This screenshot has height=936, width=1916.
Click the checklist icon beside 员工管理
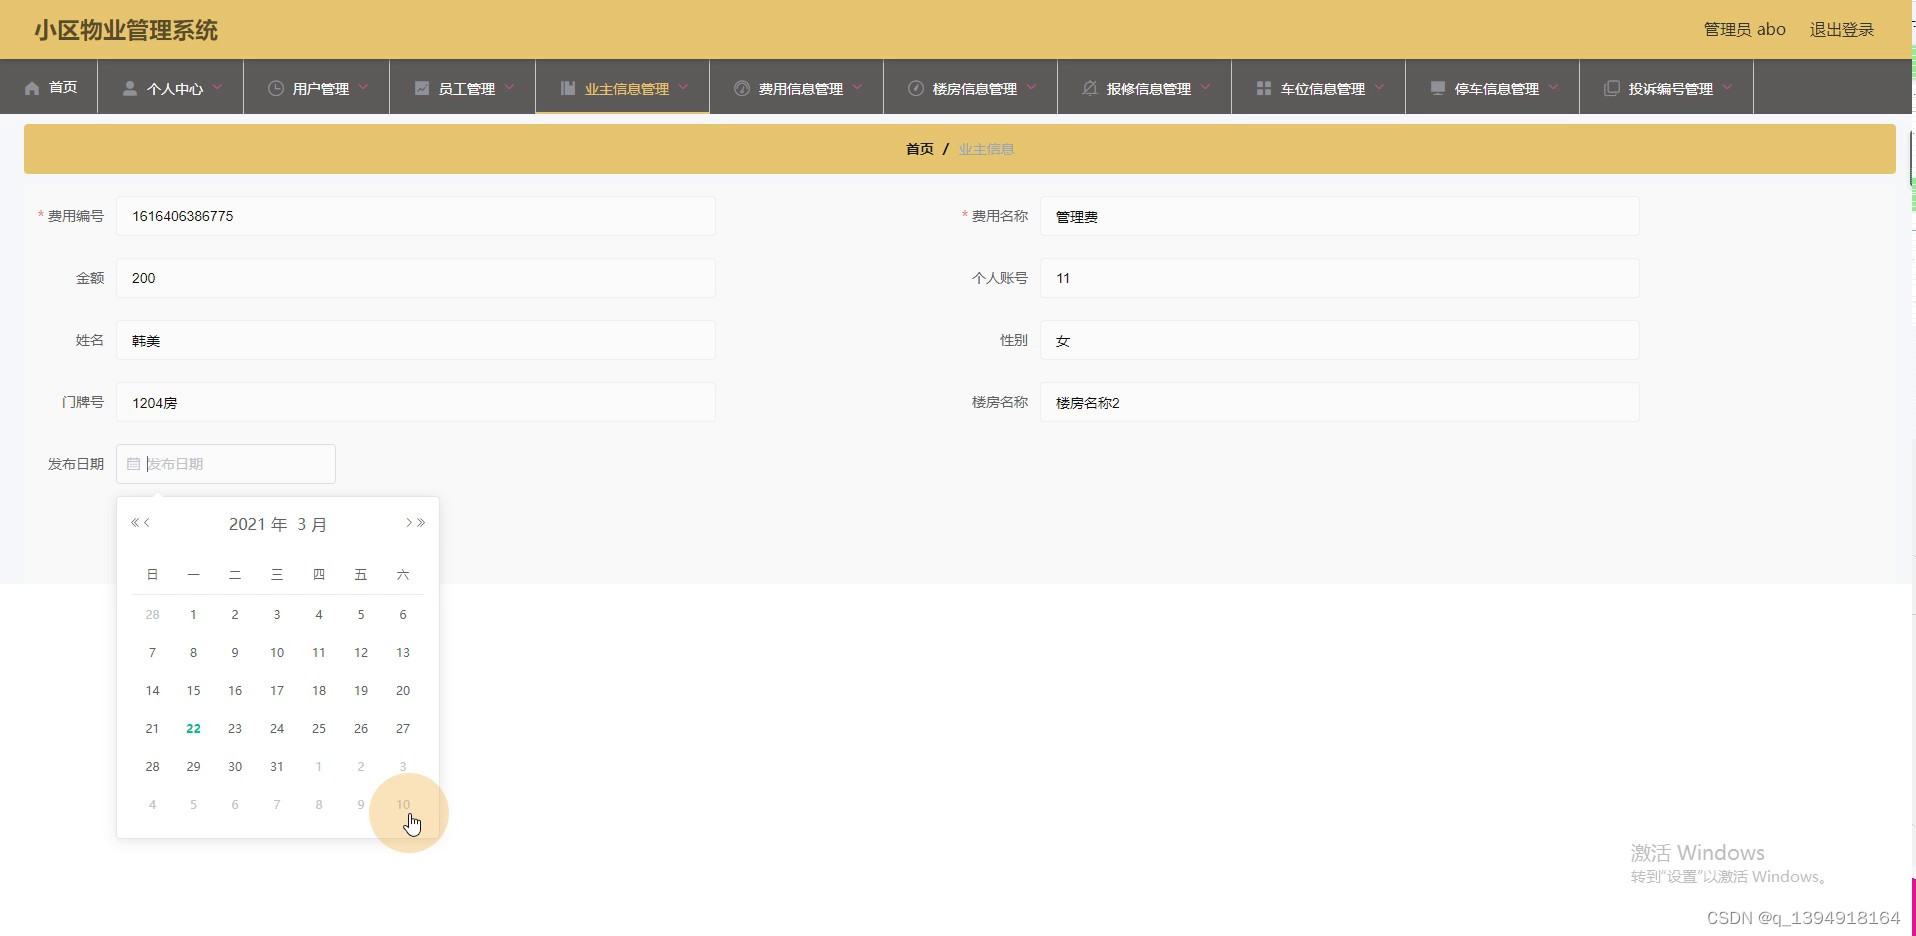[421, 88]
